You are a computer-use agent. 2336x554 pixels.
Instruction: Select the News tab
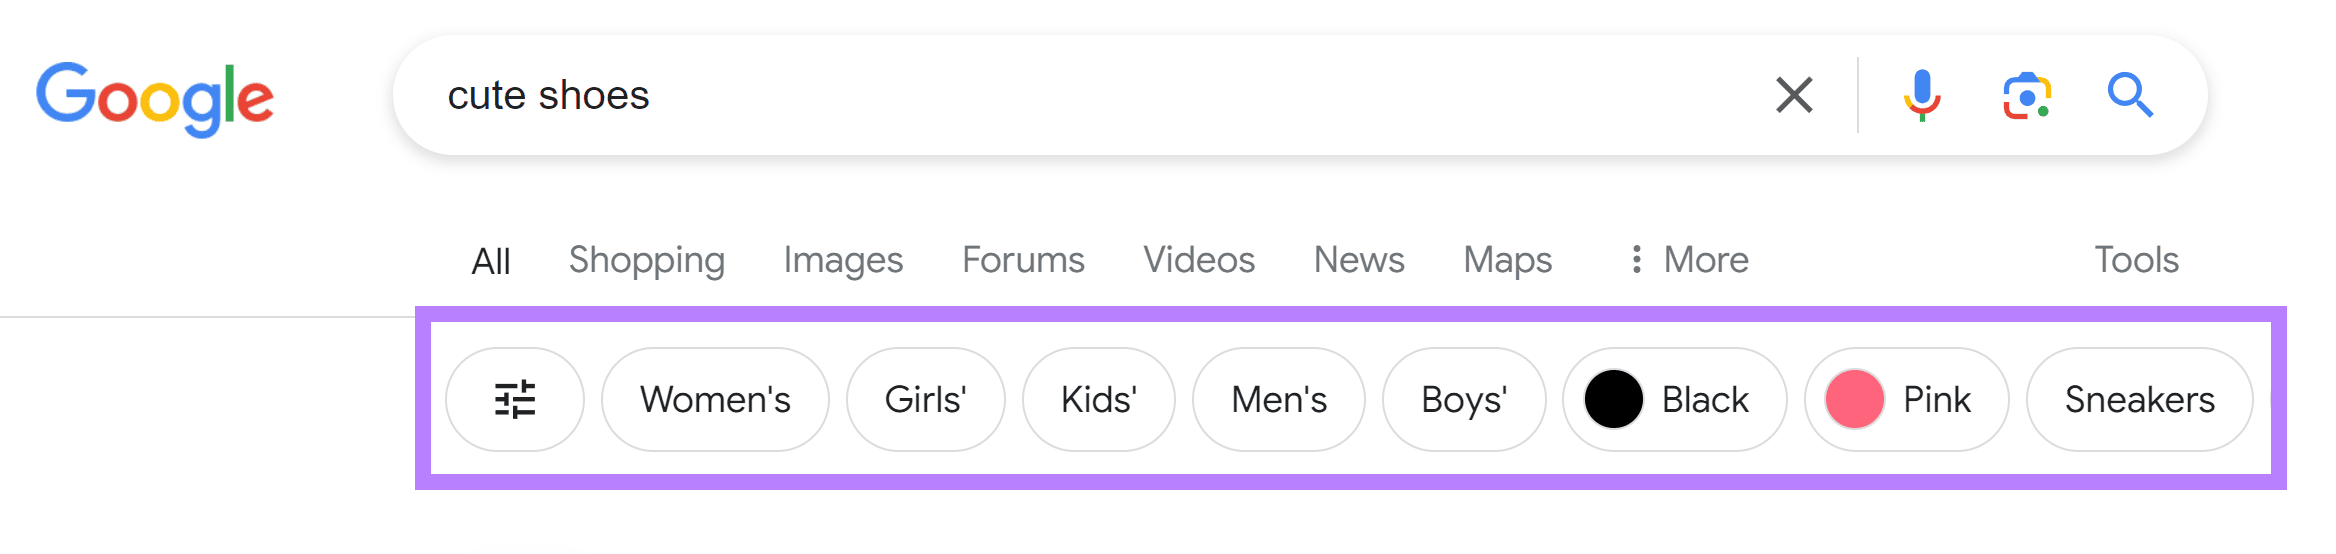point(1359,260)
